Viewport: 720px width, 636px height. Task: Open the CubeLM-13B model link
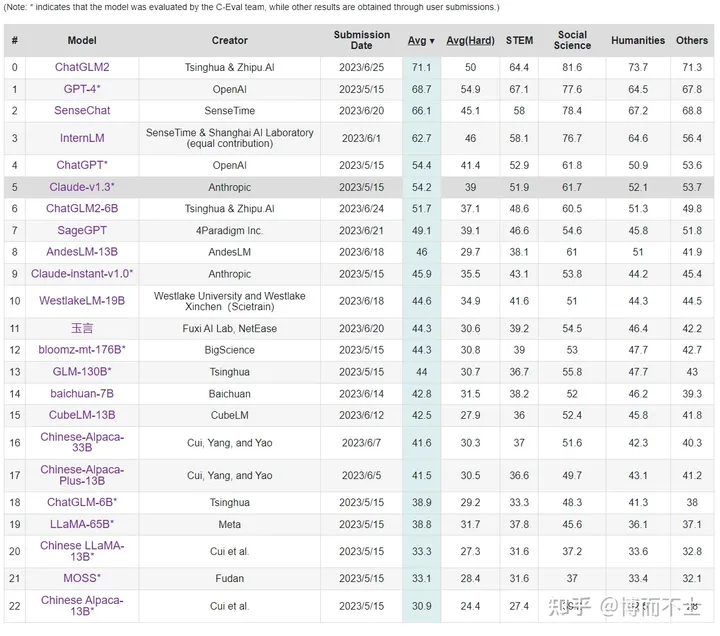(82, 415)
